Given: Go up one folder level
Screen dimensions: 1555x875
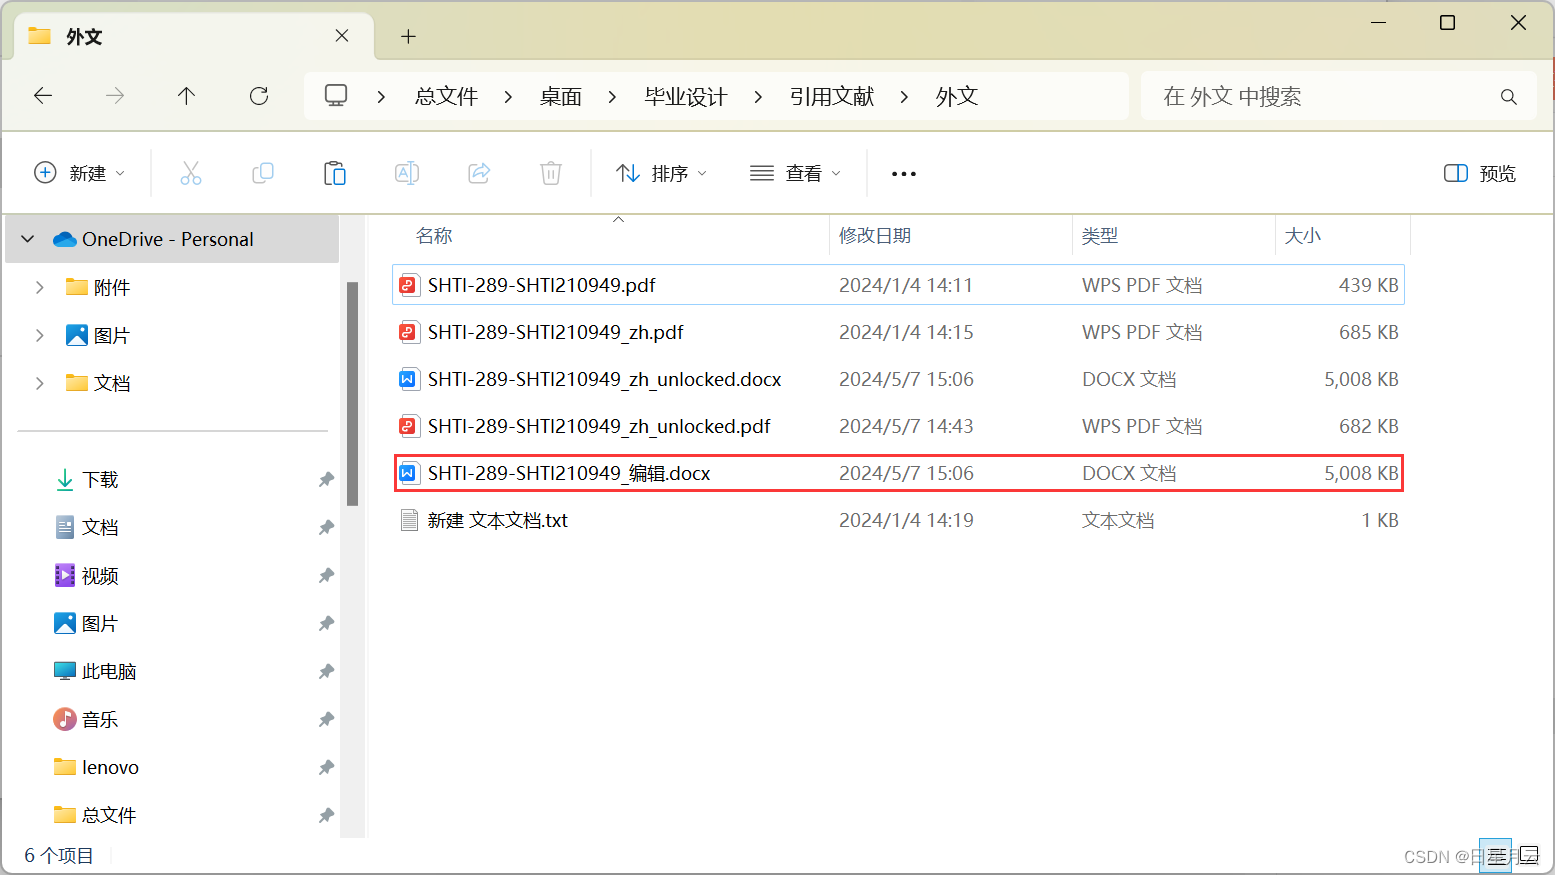Looking at the screenshot, I should 186,96.
